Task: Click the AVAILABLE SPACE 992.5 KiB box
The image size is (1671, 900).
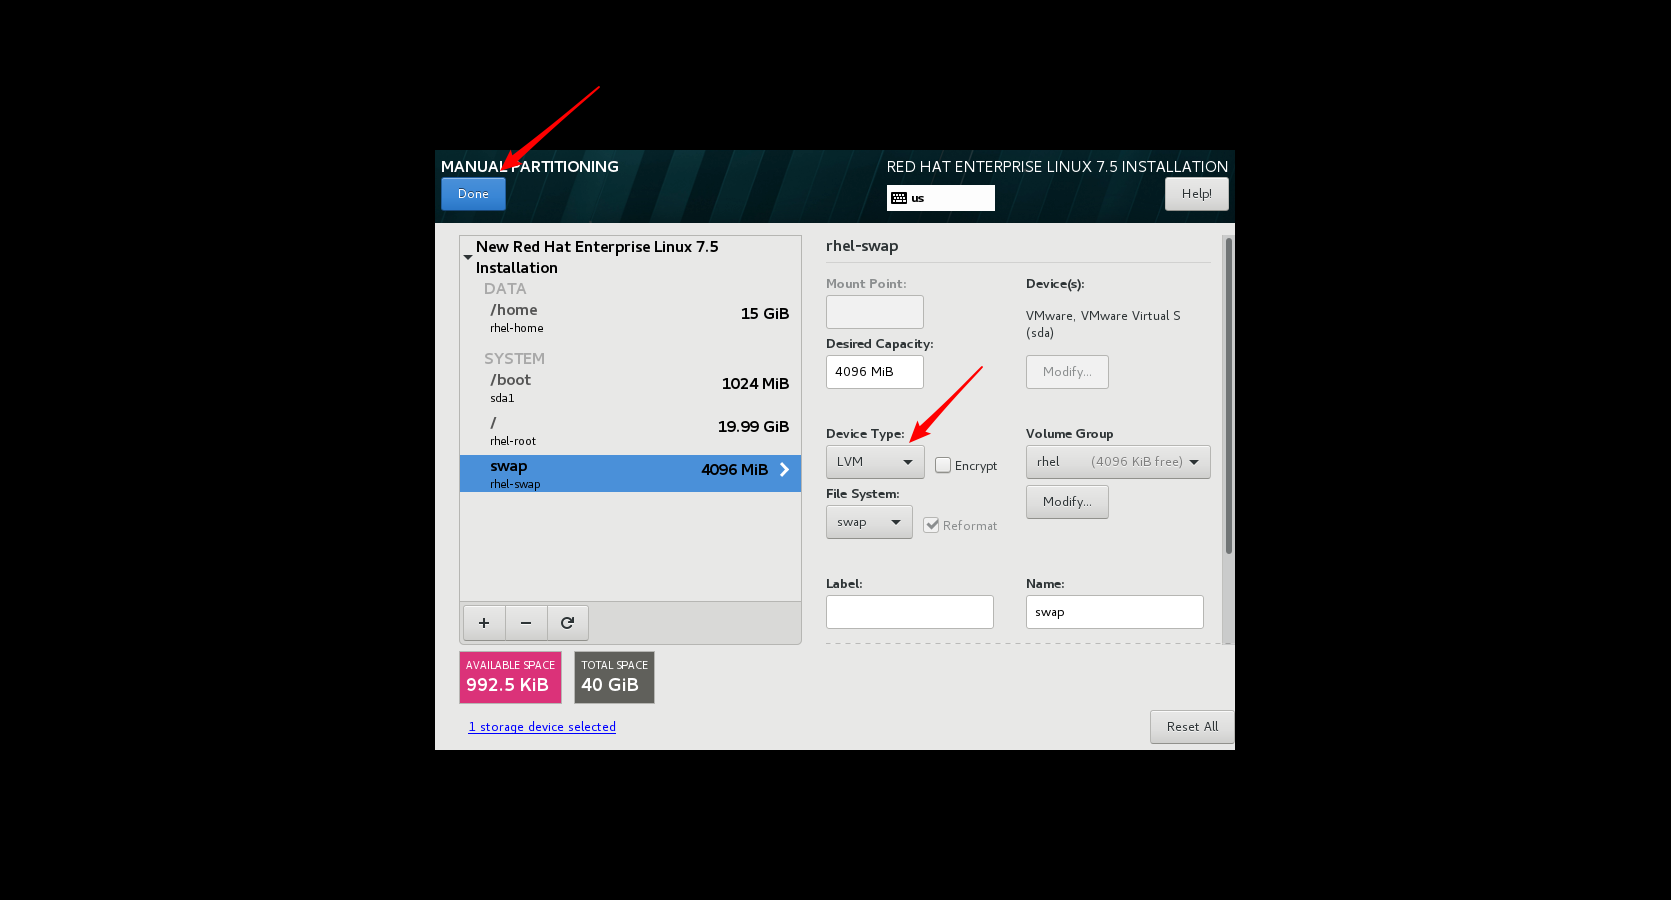Action: [x=510, y=678]
